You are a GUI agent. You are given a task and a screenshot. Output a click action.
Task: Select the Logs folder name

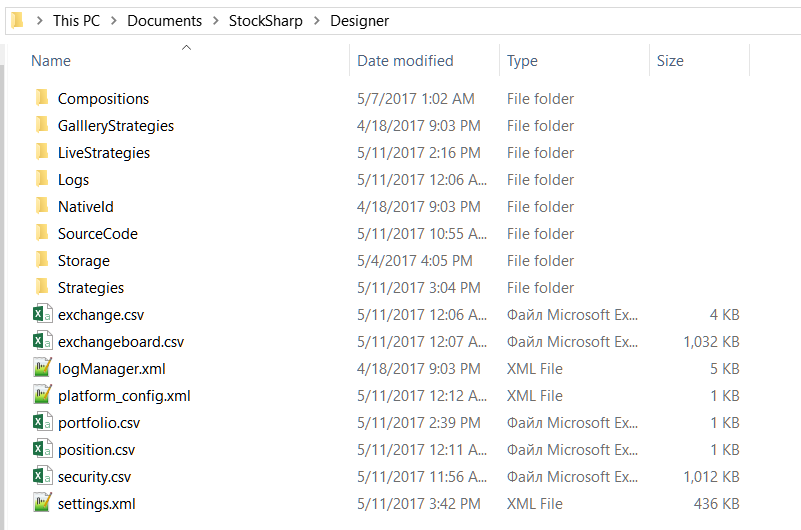pos(73,180)
